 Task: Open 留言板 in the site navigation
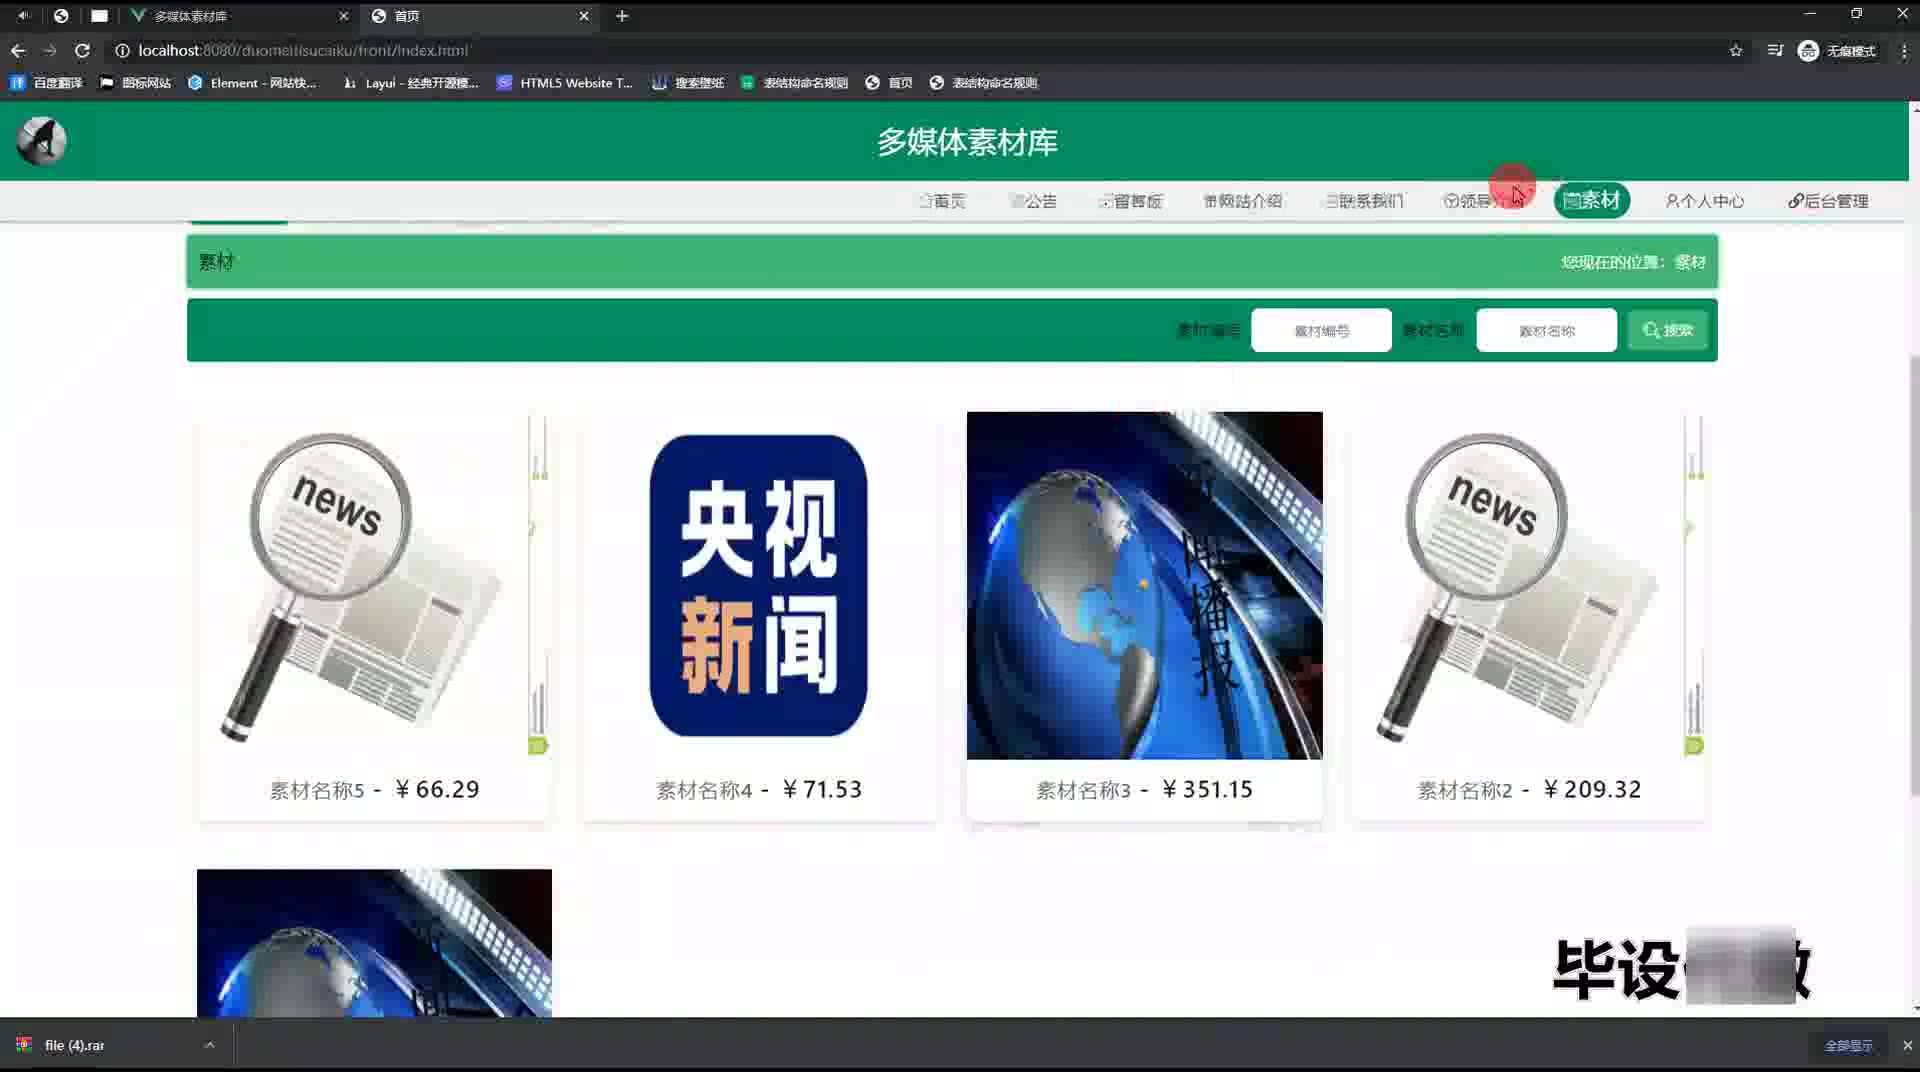1130,201
